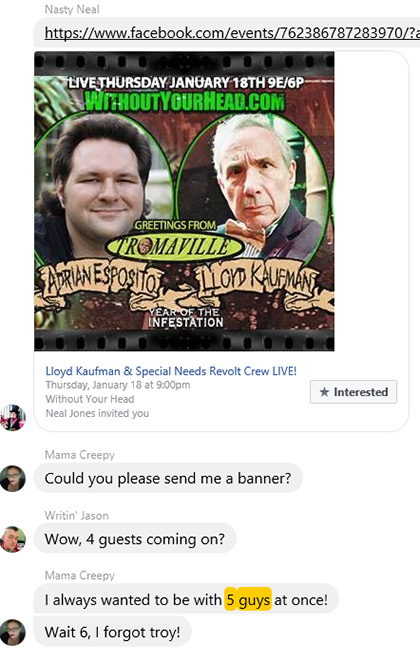The image size is (420, 662).
Task: Click the 'Without Your Head' event location text
Action: coord(90,399)
